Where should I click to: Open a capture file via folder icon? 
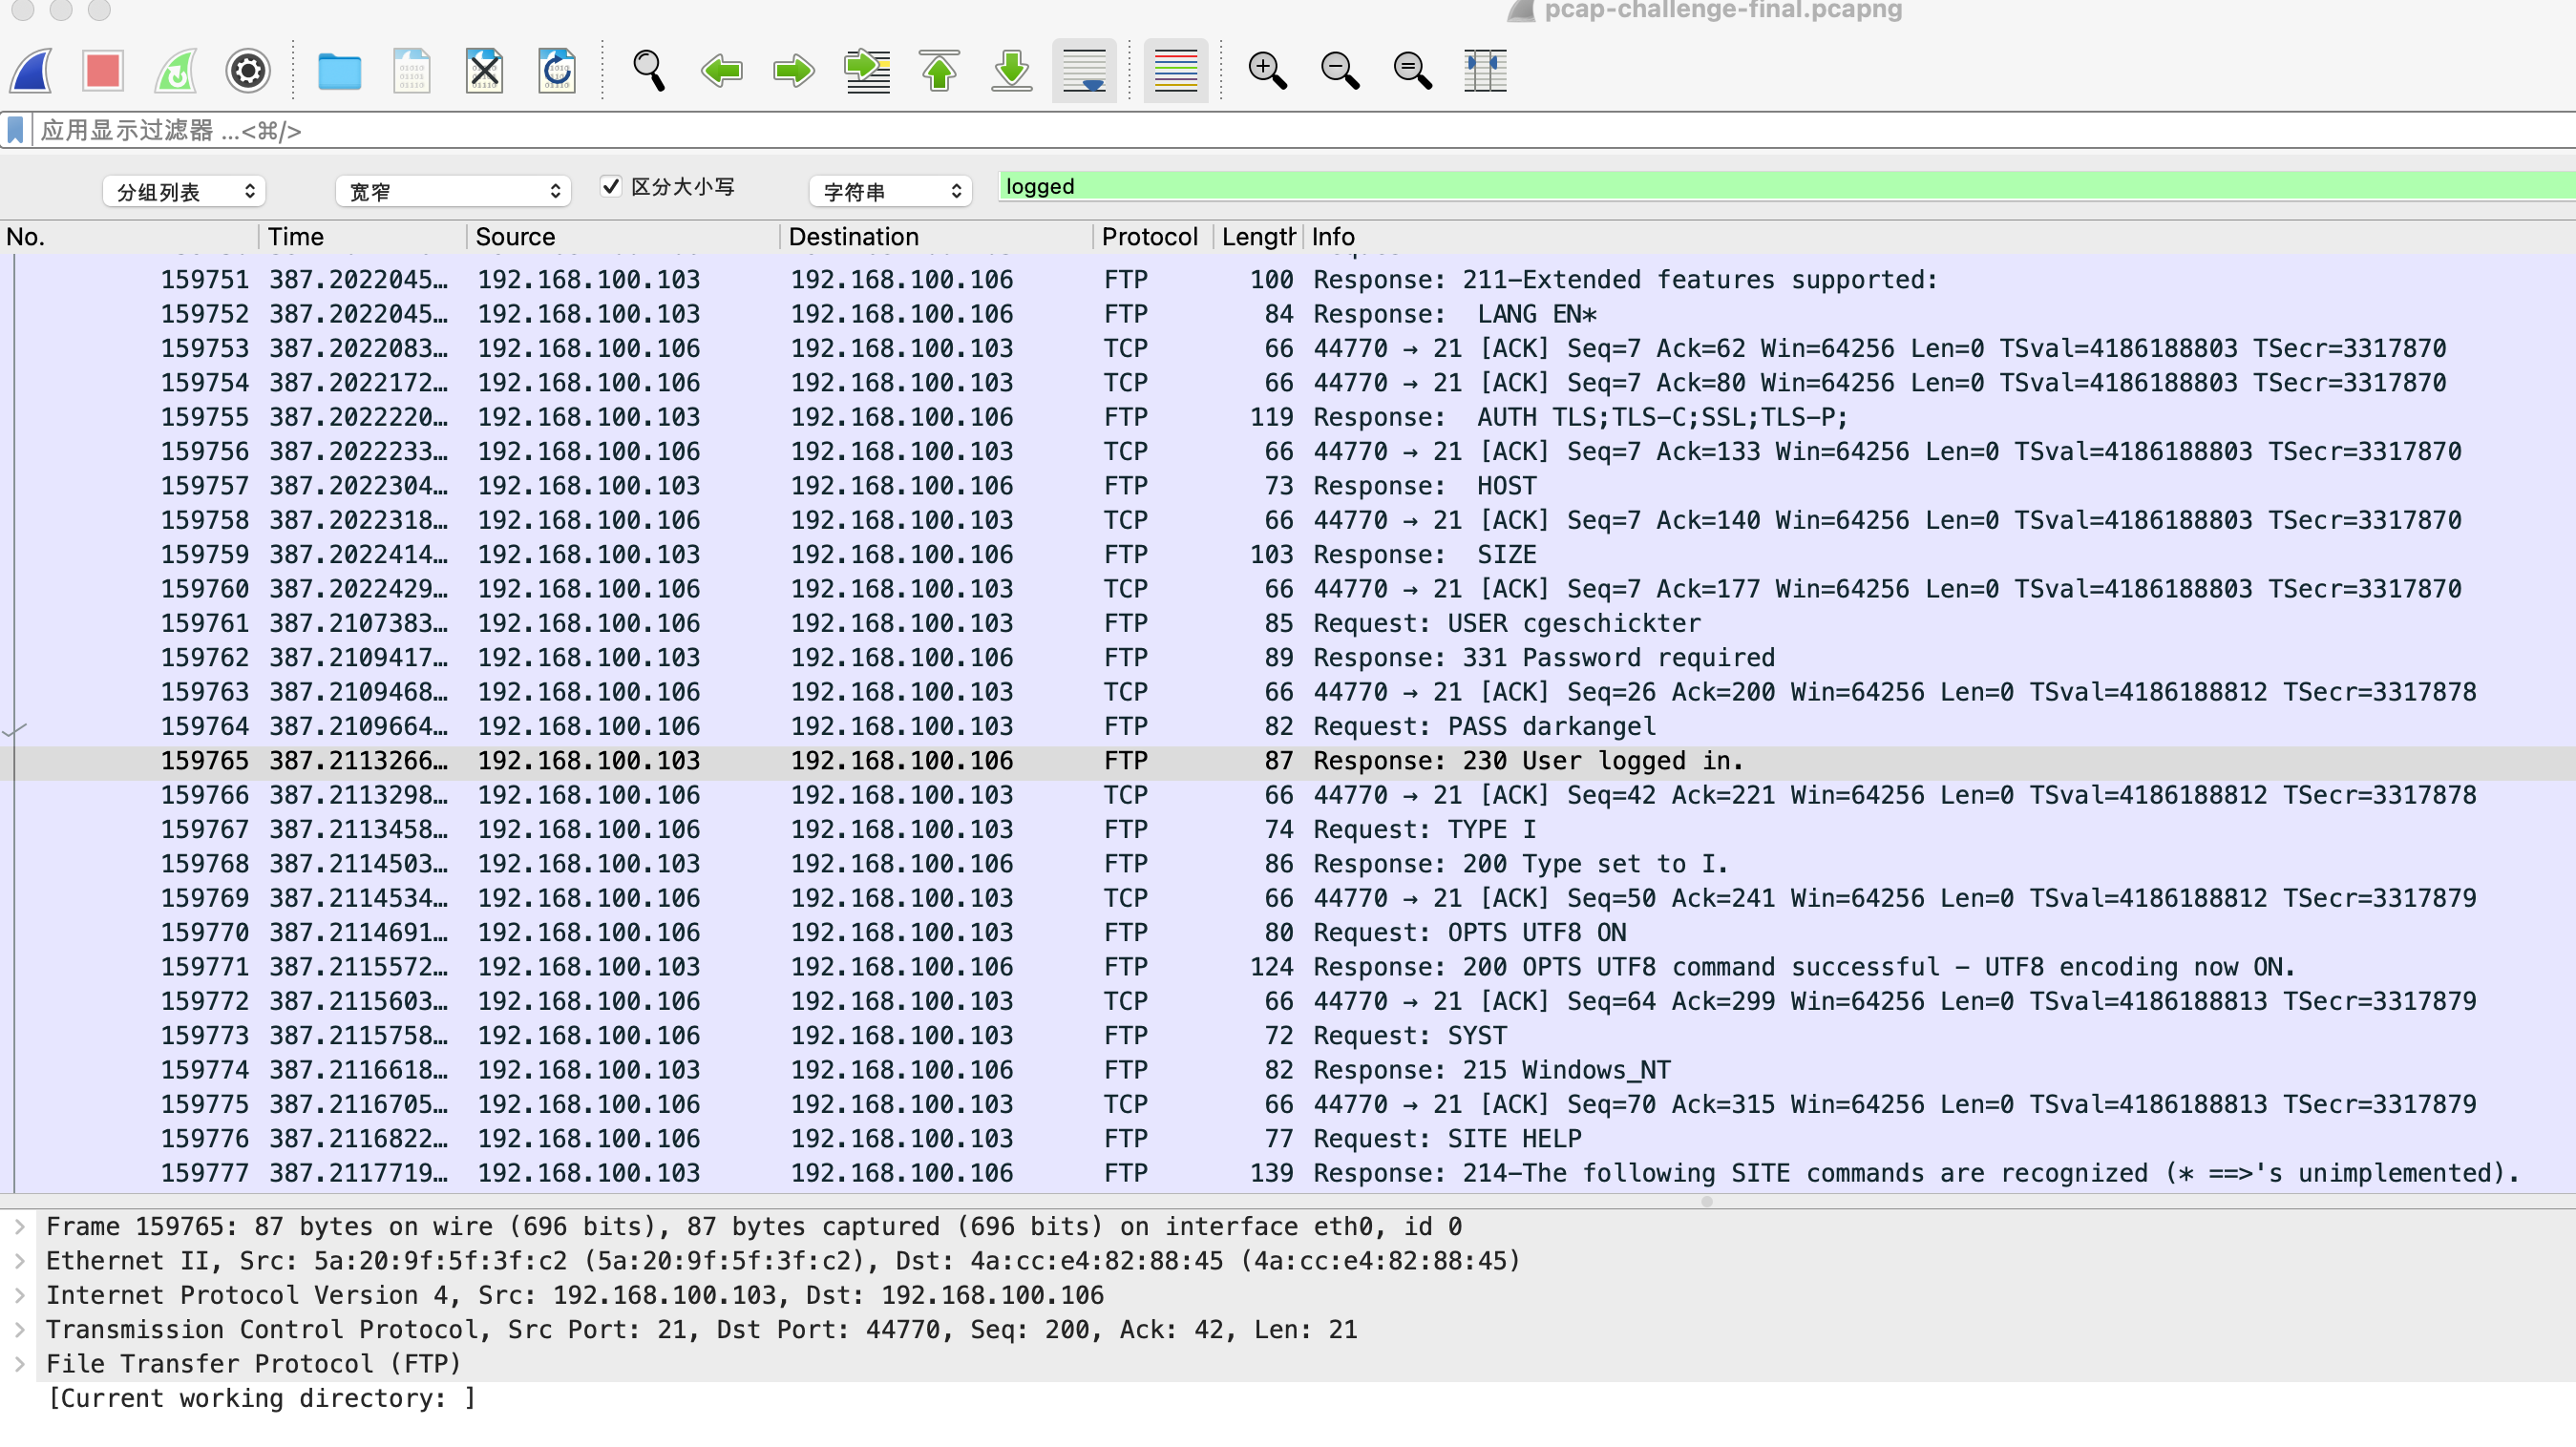(x=339, y=71)
